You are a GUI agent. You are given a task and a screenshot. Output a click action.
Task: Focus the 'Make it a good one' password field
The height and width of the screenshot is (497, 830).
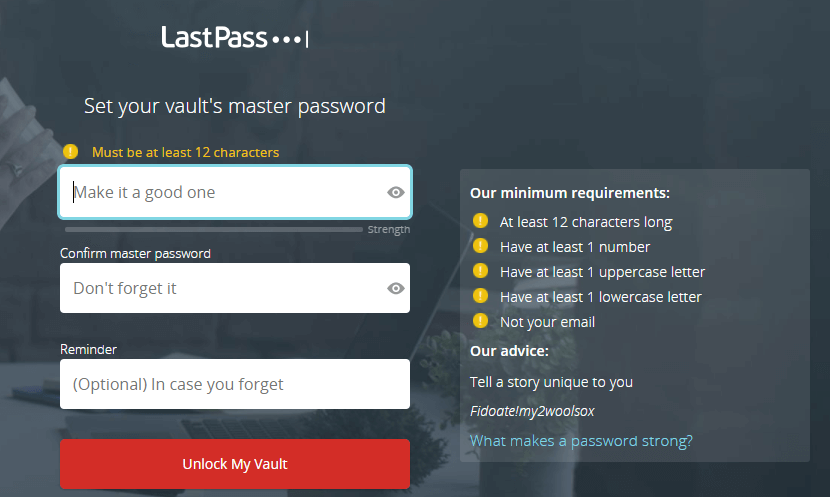(x=220, y=192)
